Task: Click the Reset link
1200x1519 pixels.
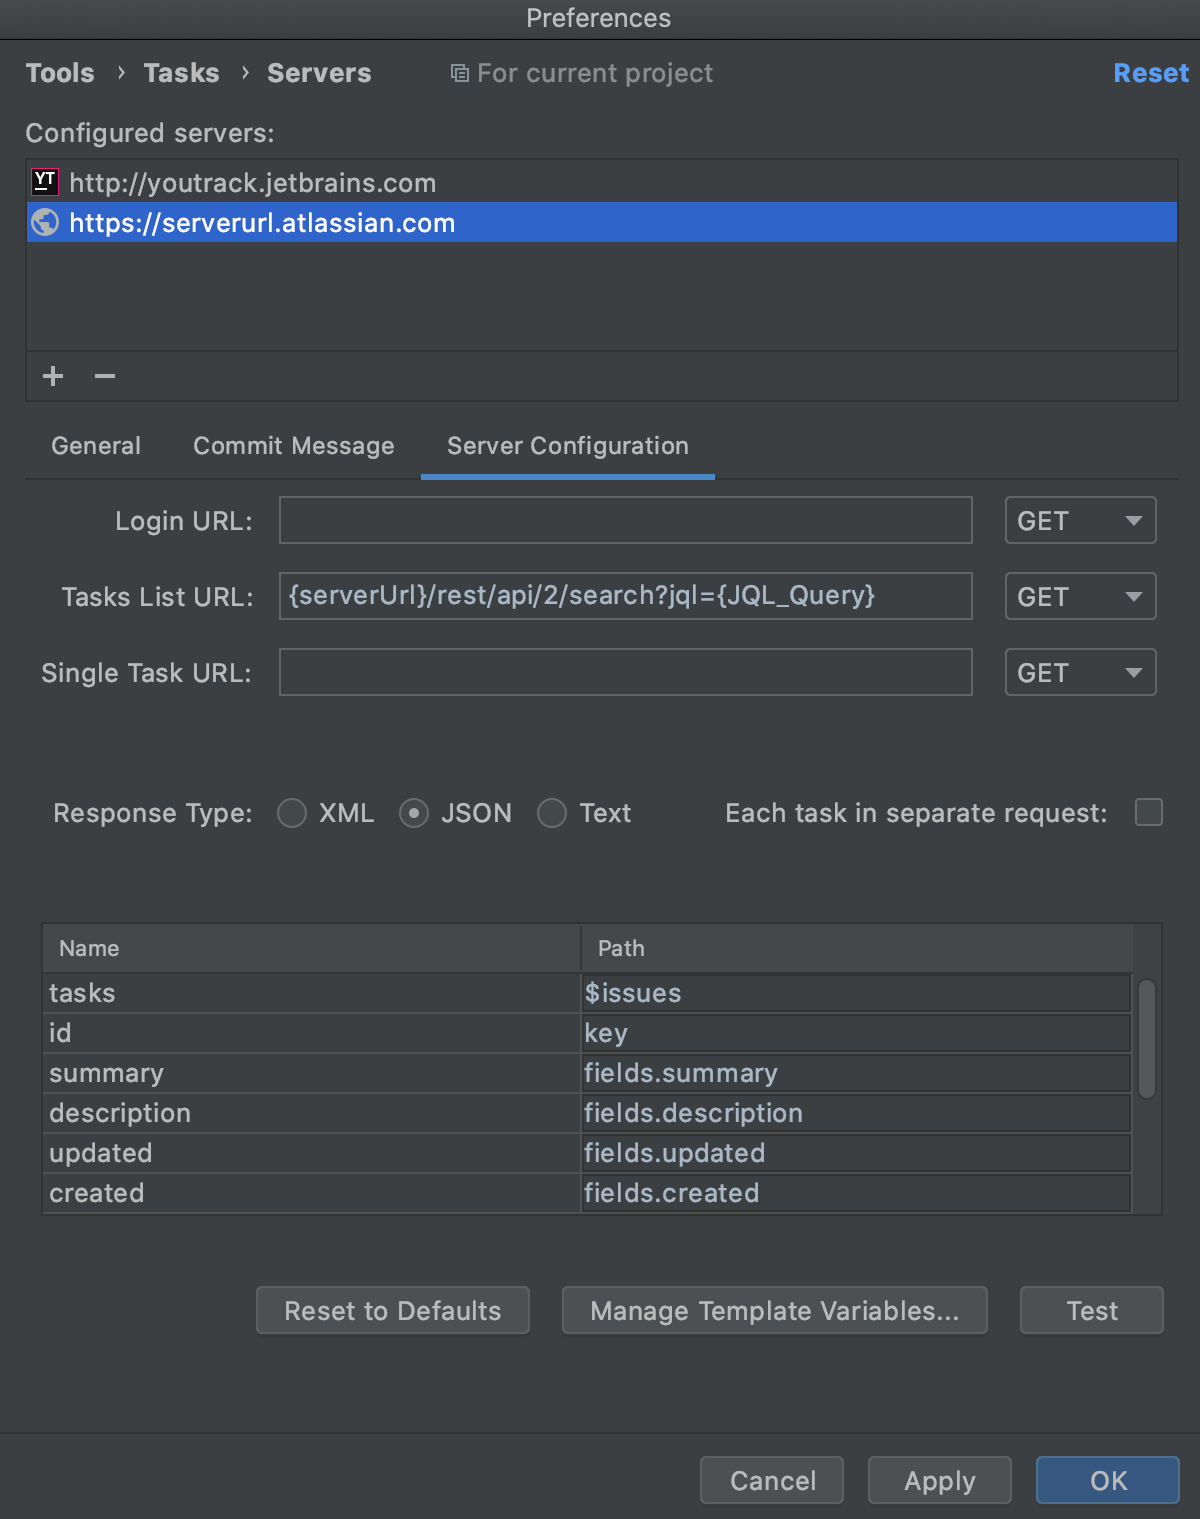Action: [1151, 73]
